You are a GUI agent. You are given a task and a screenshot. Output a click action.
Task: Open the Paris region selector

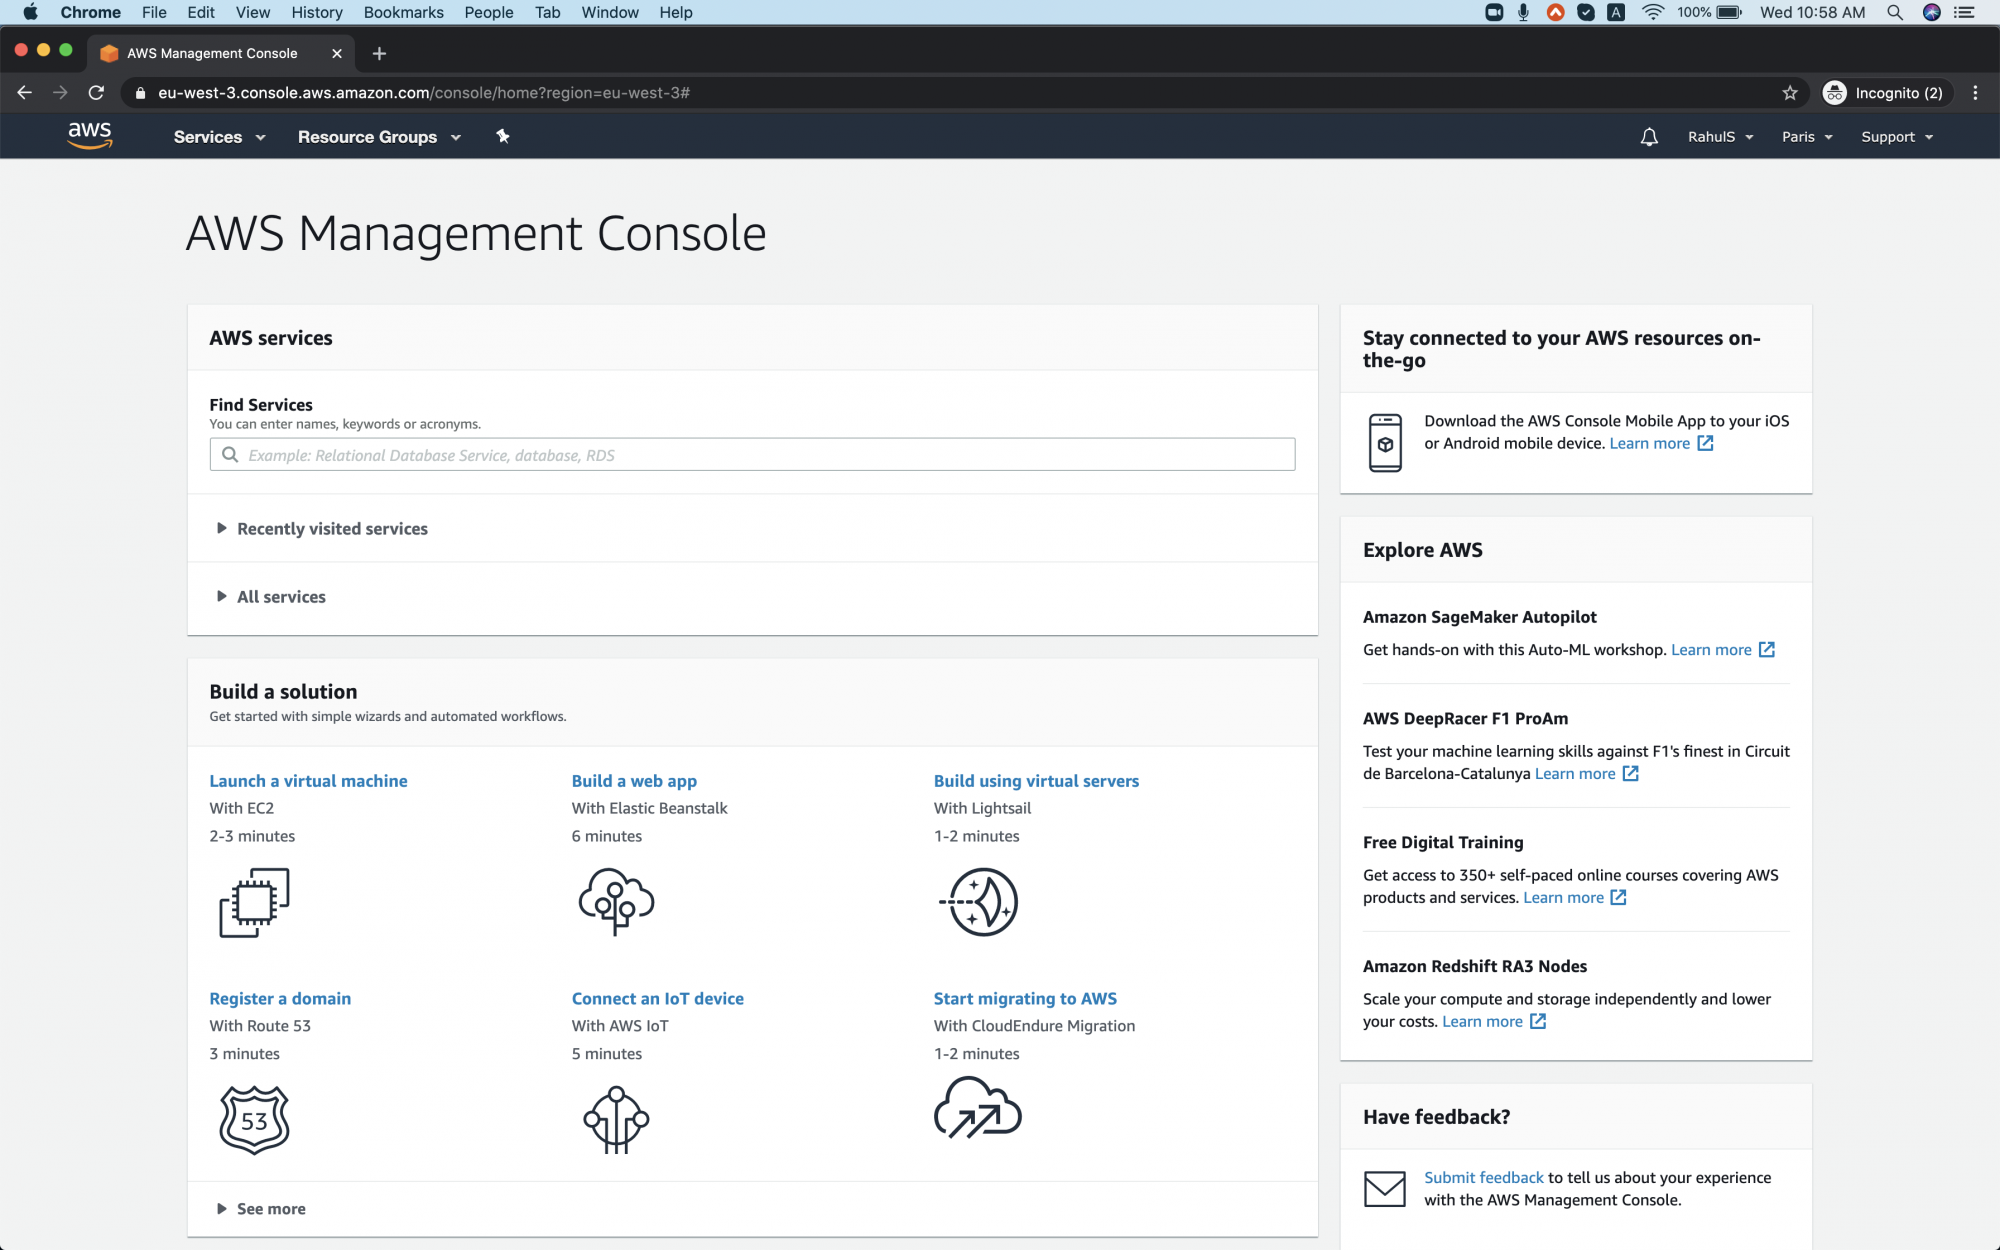[x=1806, y=136]
